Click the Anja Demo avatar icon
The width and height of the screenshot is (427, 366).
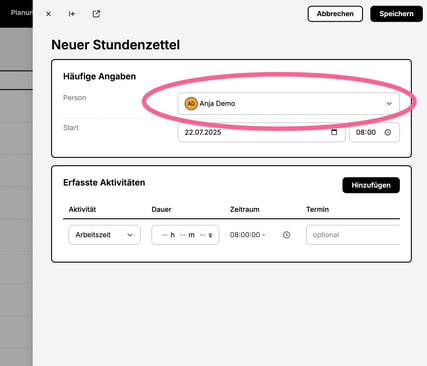pyautogui.click(x=191, y=104)
